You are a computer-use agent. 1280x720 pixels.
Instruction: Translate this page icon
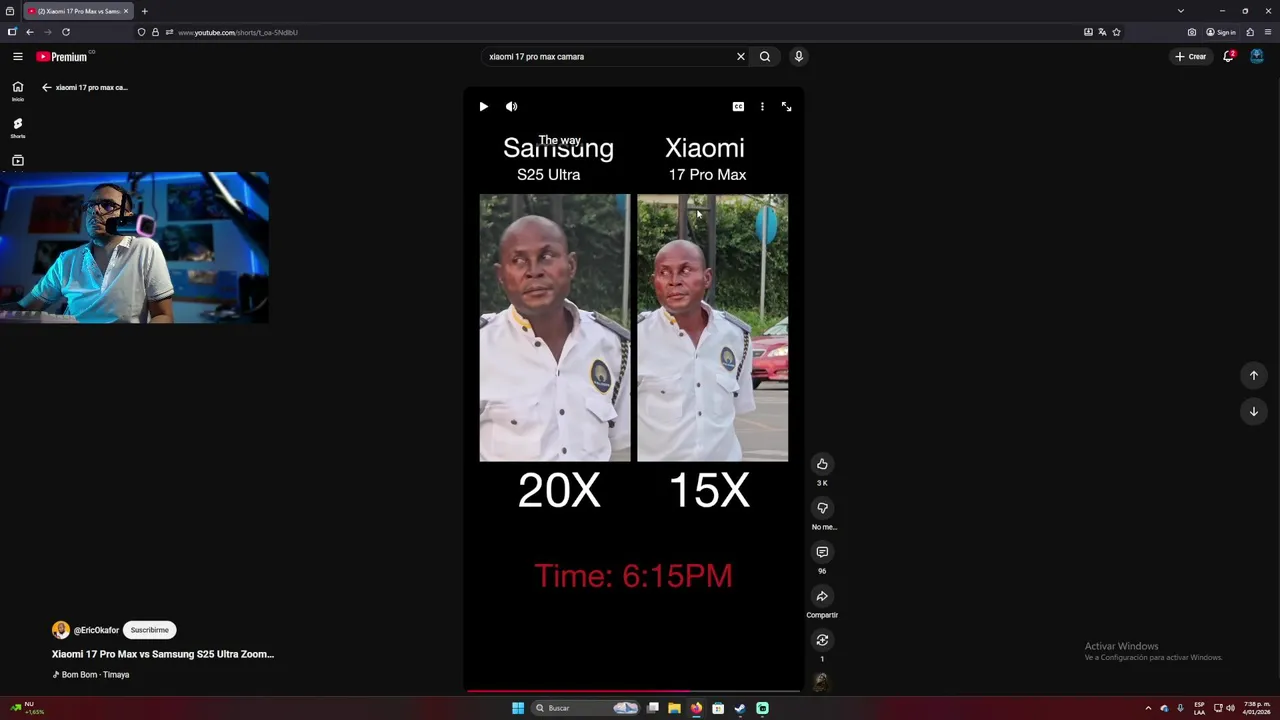(x=1102, y=32)
